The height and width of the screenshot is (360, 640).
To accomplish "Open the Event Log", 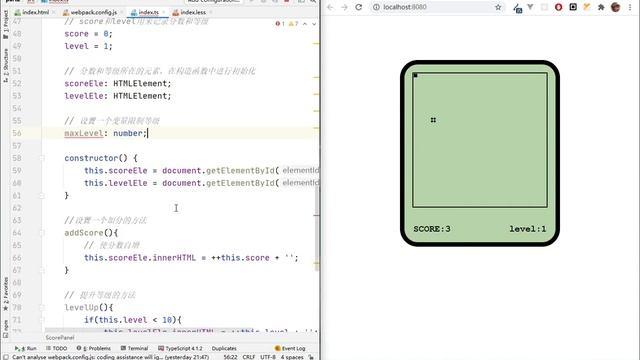I will pyautogui.click(x=290, y=348).
